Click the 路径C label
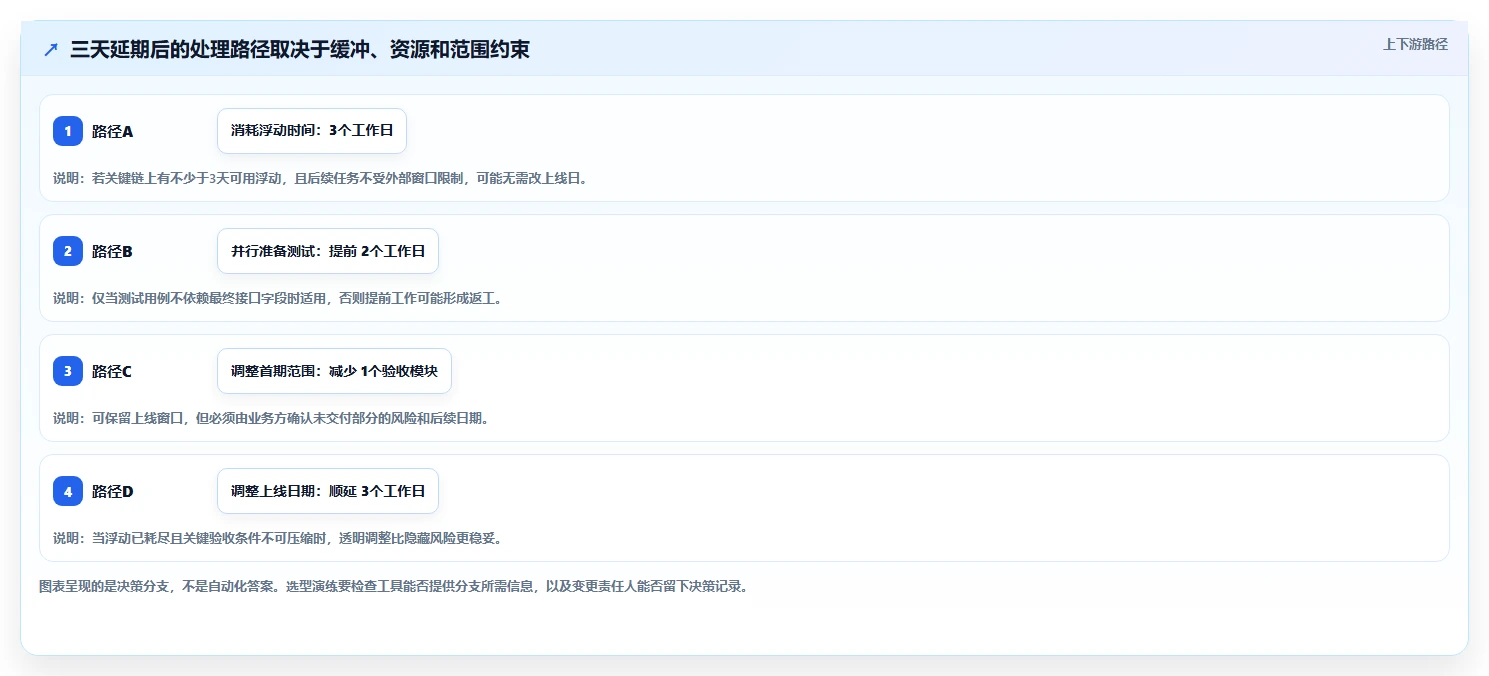1489x676 pixels. (112, 371)
